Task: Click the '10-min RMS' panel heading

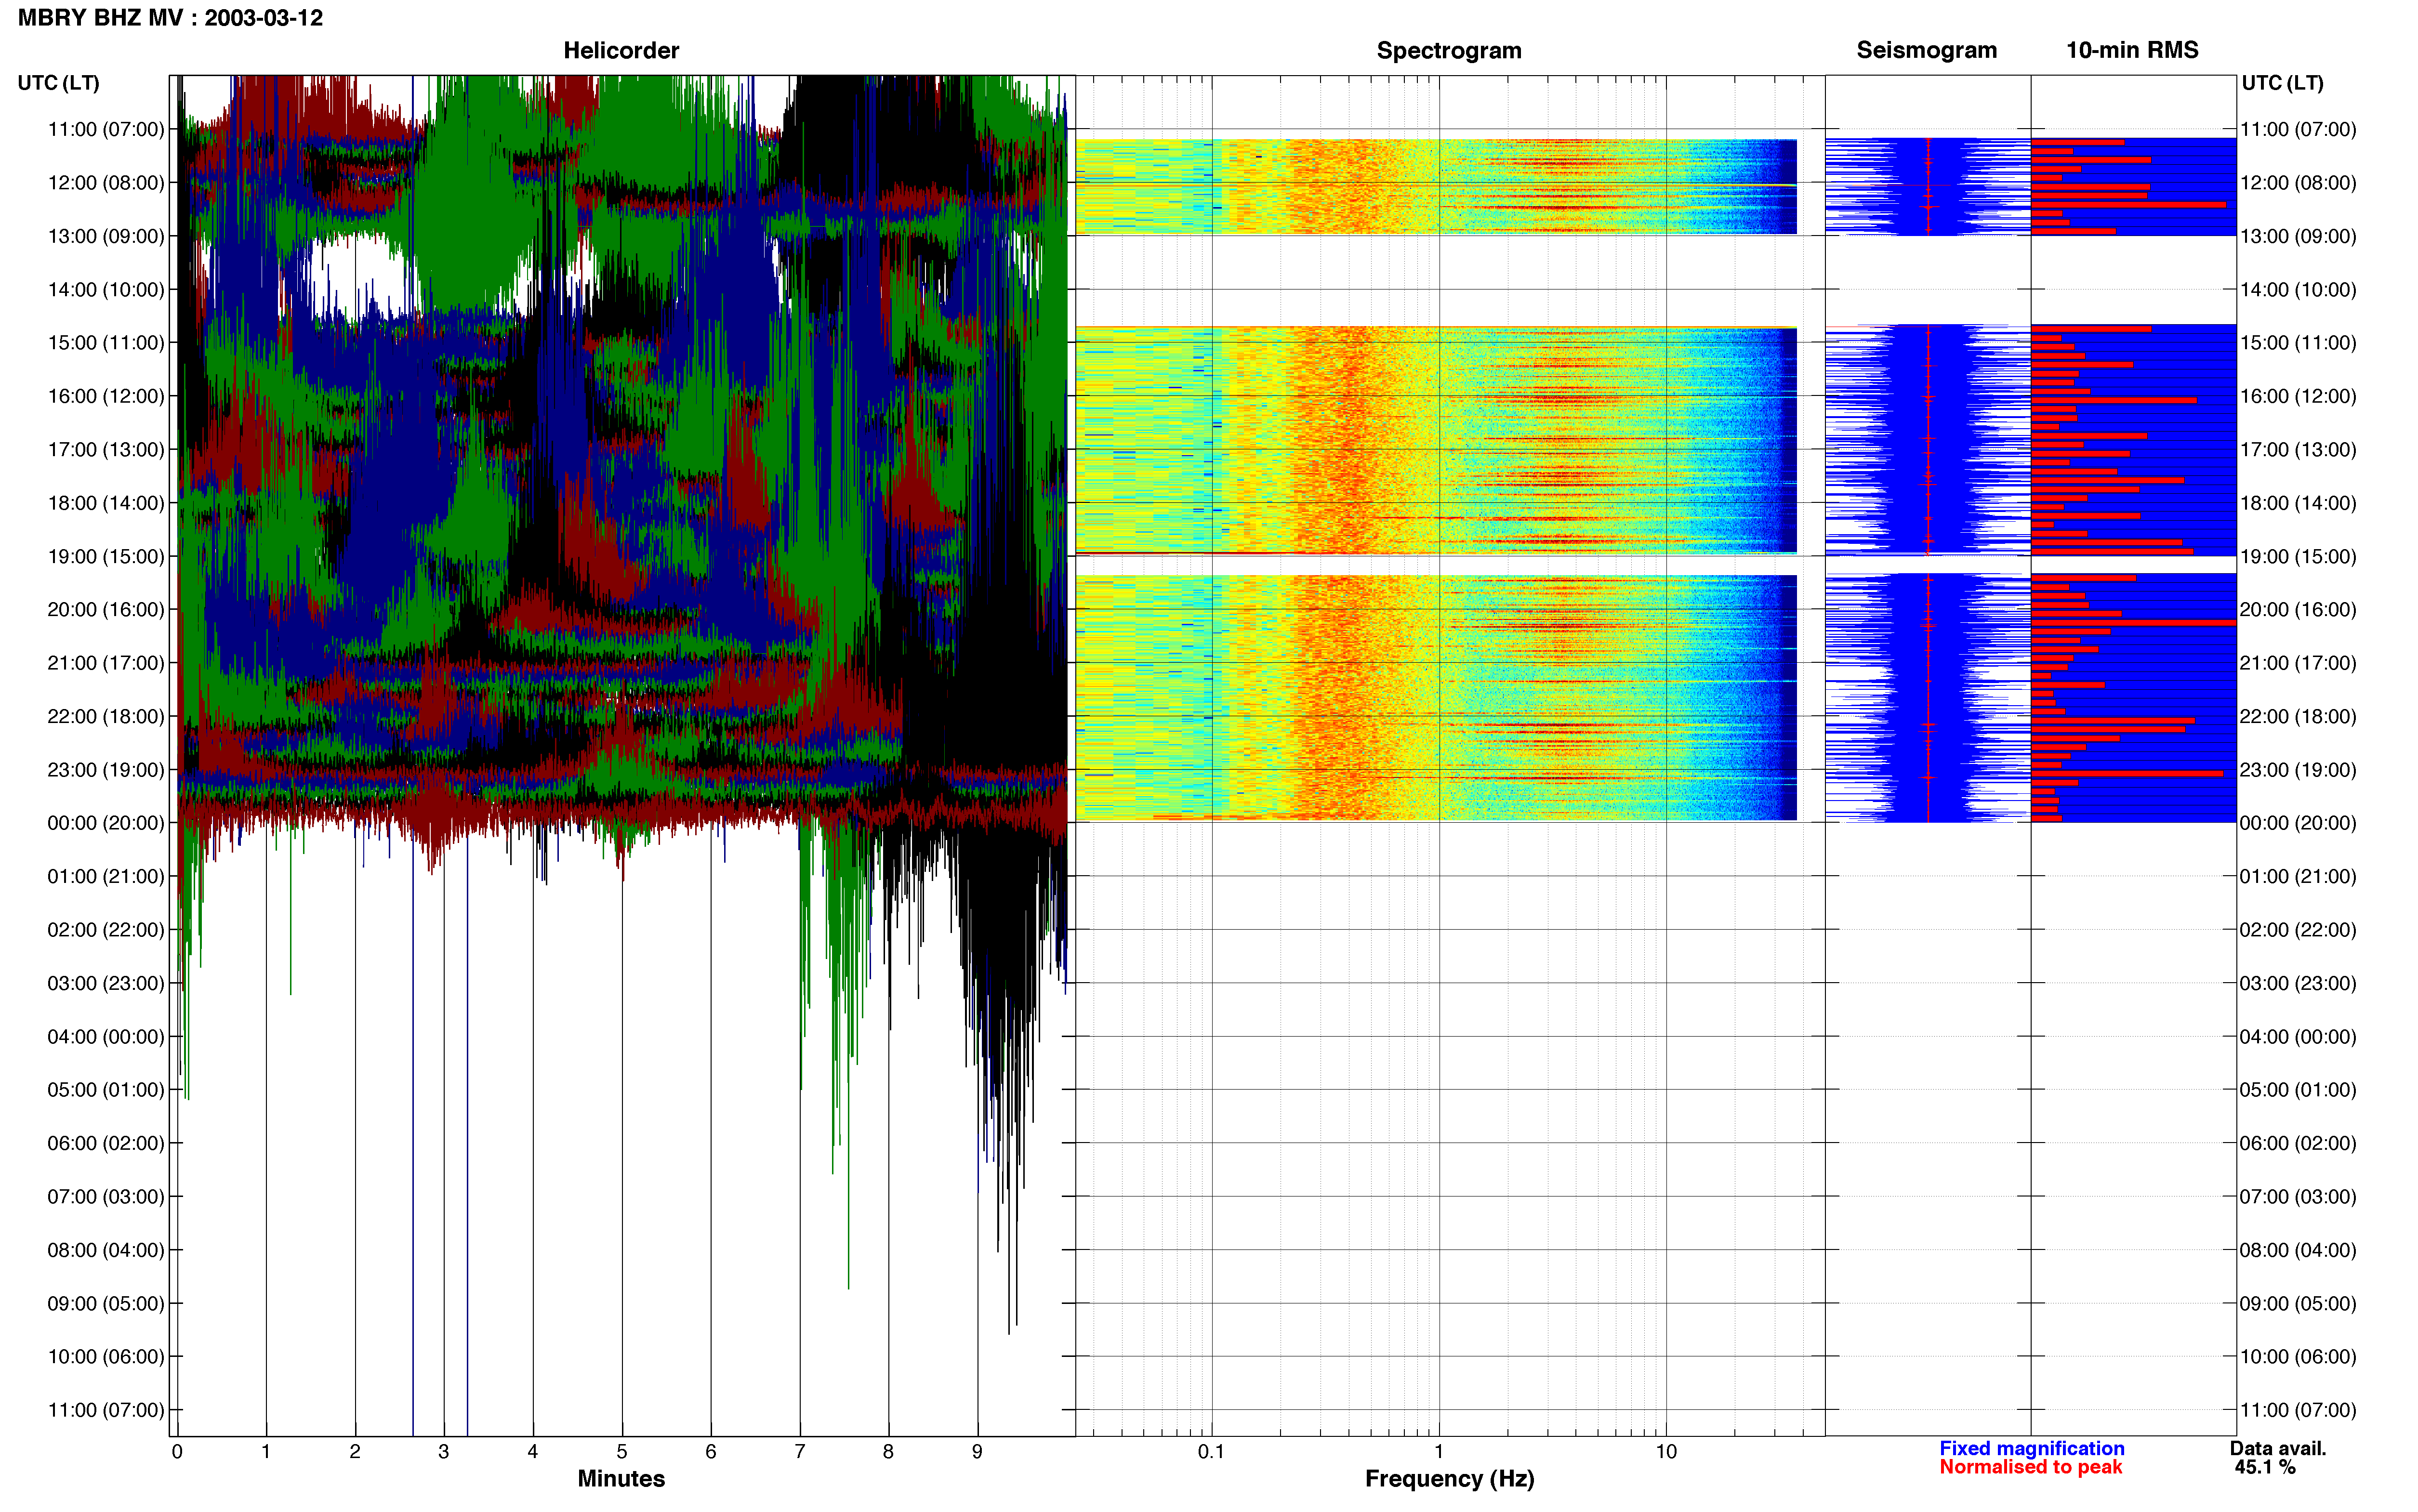Action: click(2132, 50)
